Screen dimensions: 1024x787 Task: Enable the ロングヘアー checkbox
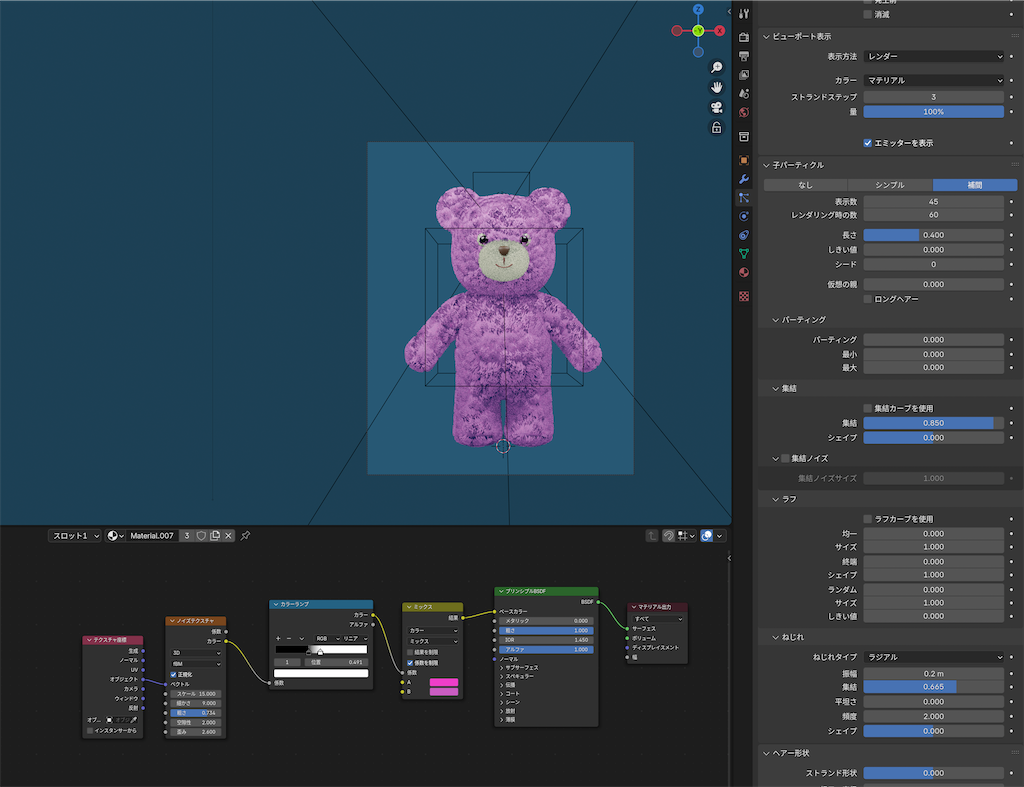[868, 299]
